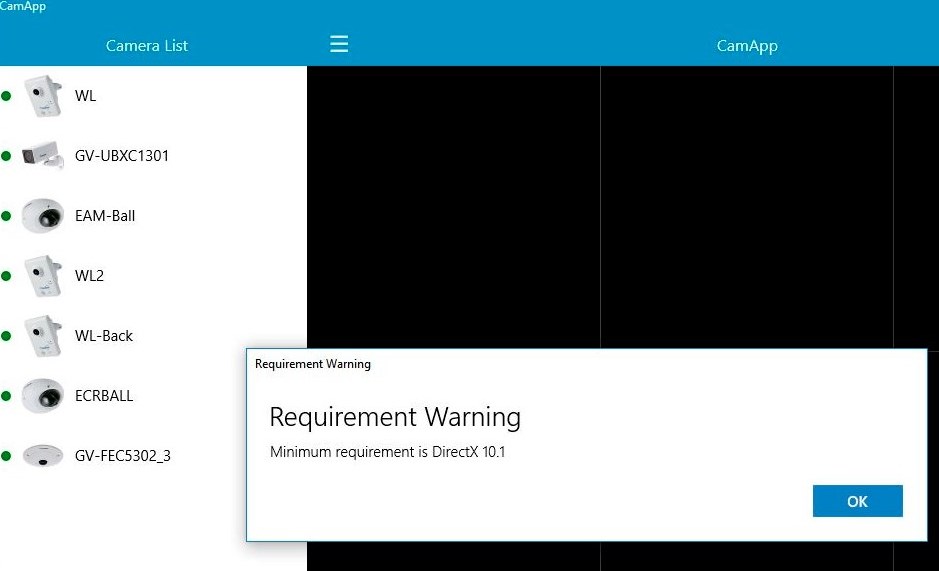
Task: Click the DirectX 10.1 requirement message
Action: coord(387,452)
